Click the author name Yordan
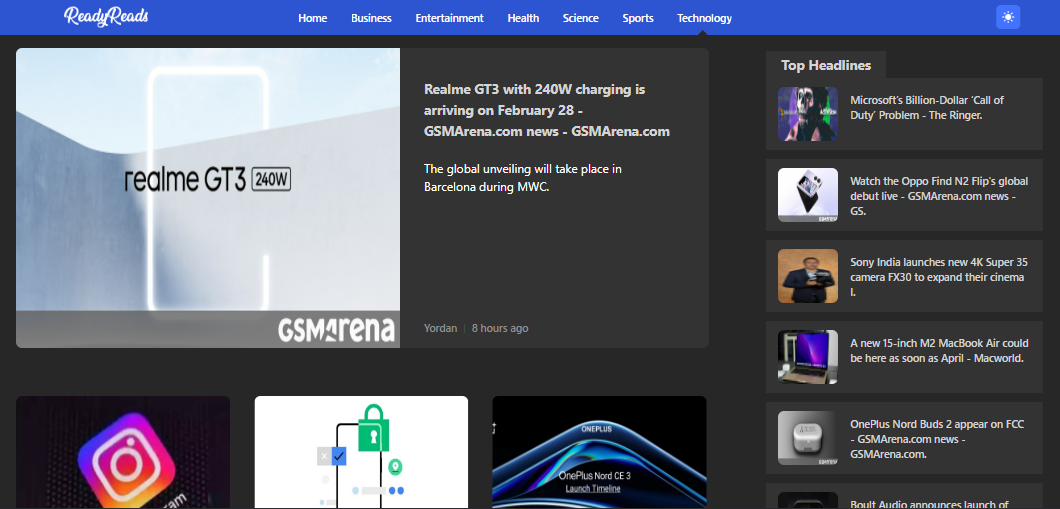Screen dimensions: 1060x509 coord(440,329)
